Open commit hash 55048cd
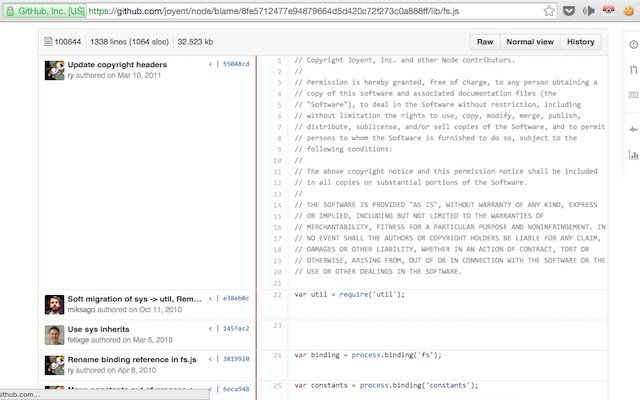Screen dimensions: 640x400 [x=236, y=64]
